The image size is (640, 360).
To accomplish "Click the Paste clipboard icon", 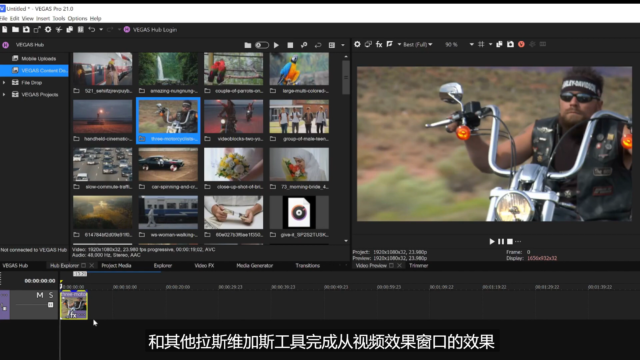I will pyautogui.click(x=80, y=29).
